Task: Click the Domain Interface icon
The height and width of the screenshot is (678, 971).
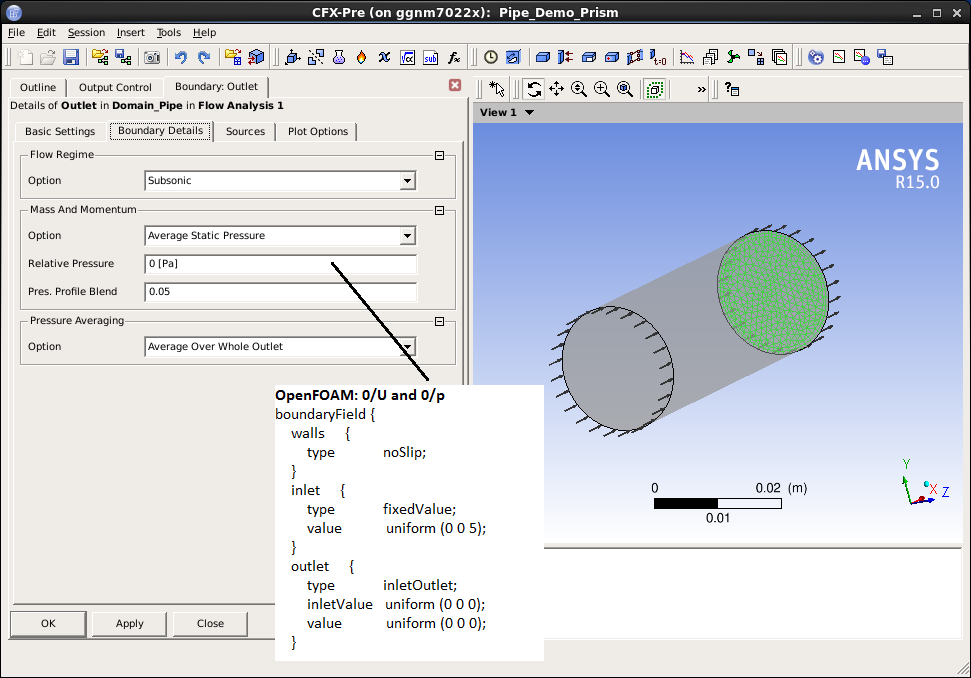Action: [635, 58]
